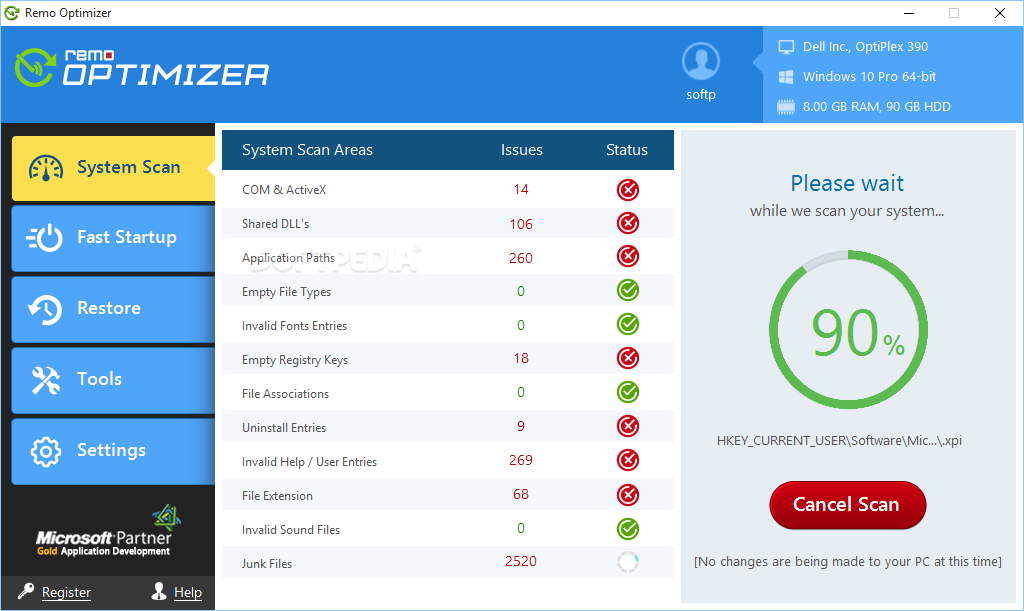Click the key icon beside Register
The image size is (1024, 611).
(26, 591)
